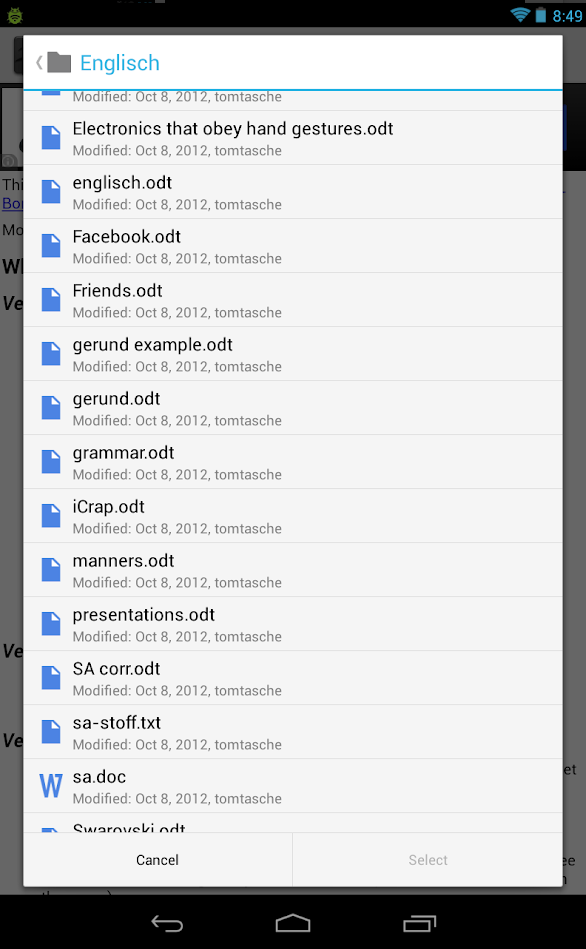This screenshot has width=586, height=949.
Task: Collapse folder via the back chevron
Action: [x=39, y=62]
